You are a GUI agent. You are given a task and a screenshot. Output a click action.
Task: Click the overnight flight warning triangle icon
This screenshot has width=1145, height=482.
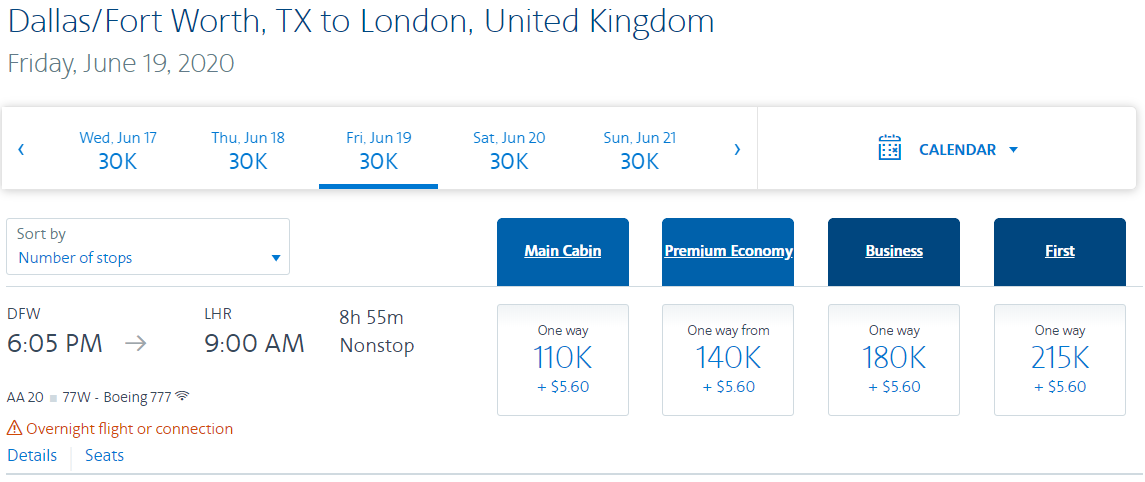[x=15, y=429]
